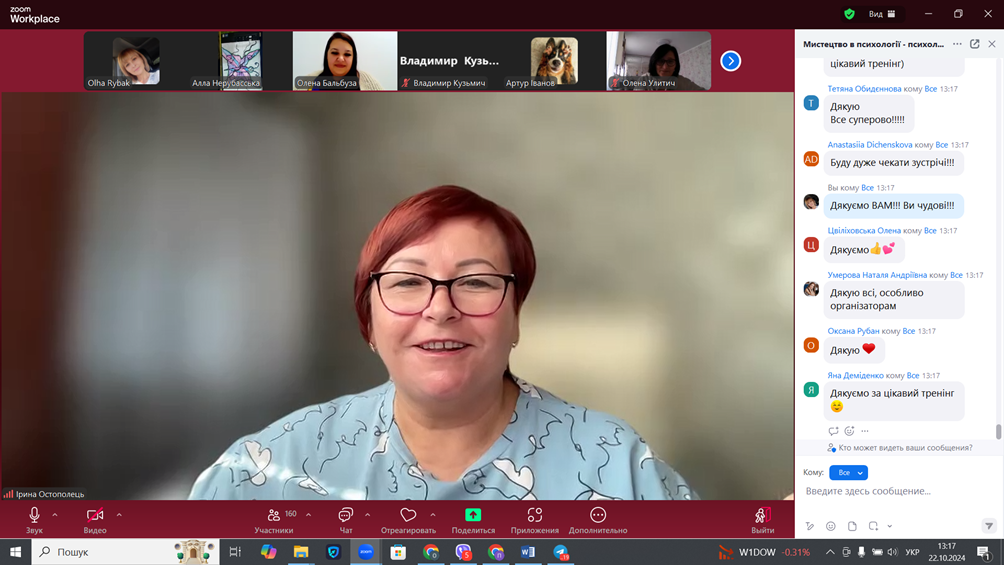This screenshot has height=565, width=1004.
Task: Click the Выйти leave meeting button
Action: pyautogui.click(x=763, y=519)
